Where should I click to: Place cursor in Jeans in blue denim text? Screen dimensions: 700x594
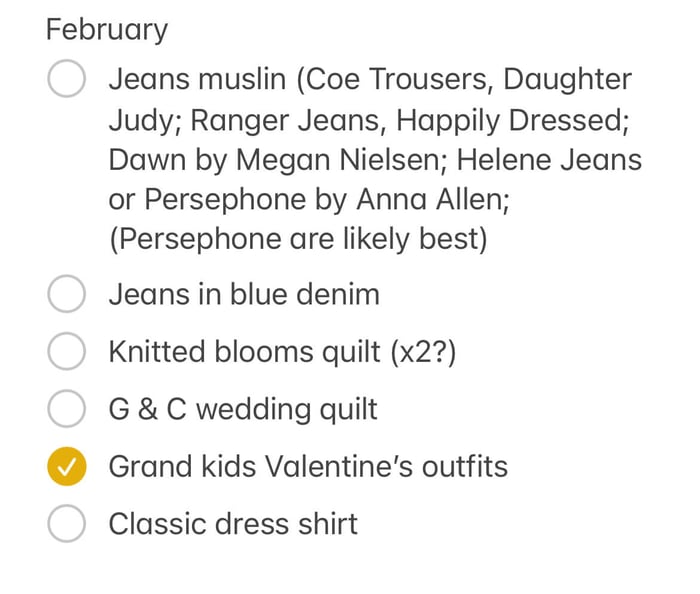click(244, 295)
